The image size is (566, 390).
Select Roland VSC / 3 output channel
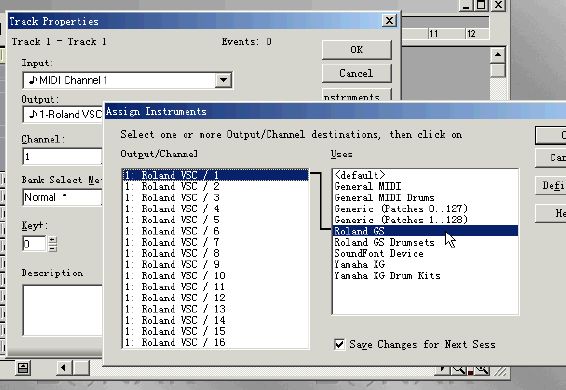(215, 198)
